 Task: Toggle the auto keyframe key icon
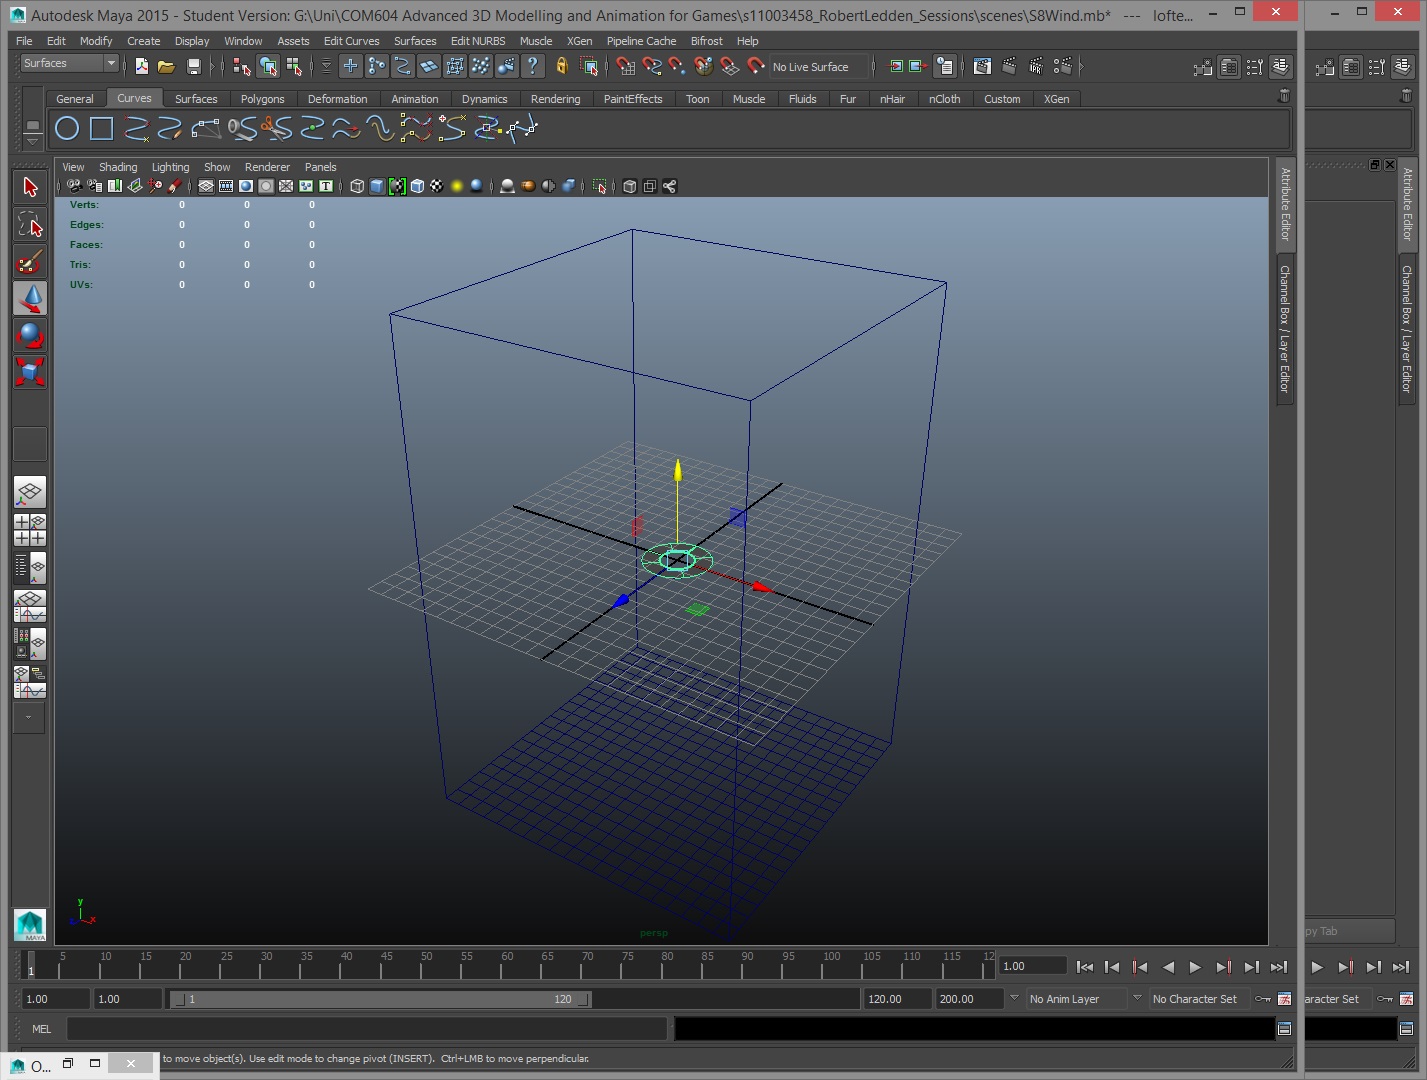click(1263, 999)
